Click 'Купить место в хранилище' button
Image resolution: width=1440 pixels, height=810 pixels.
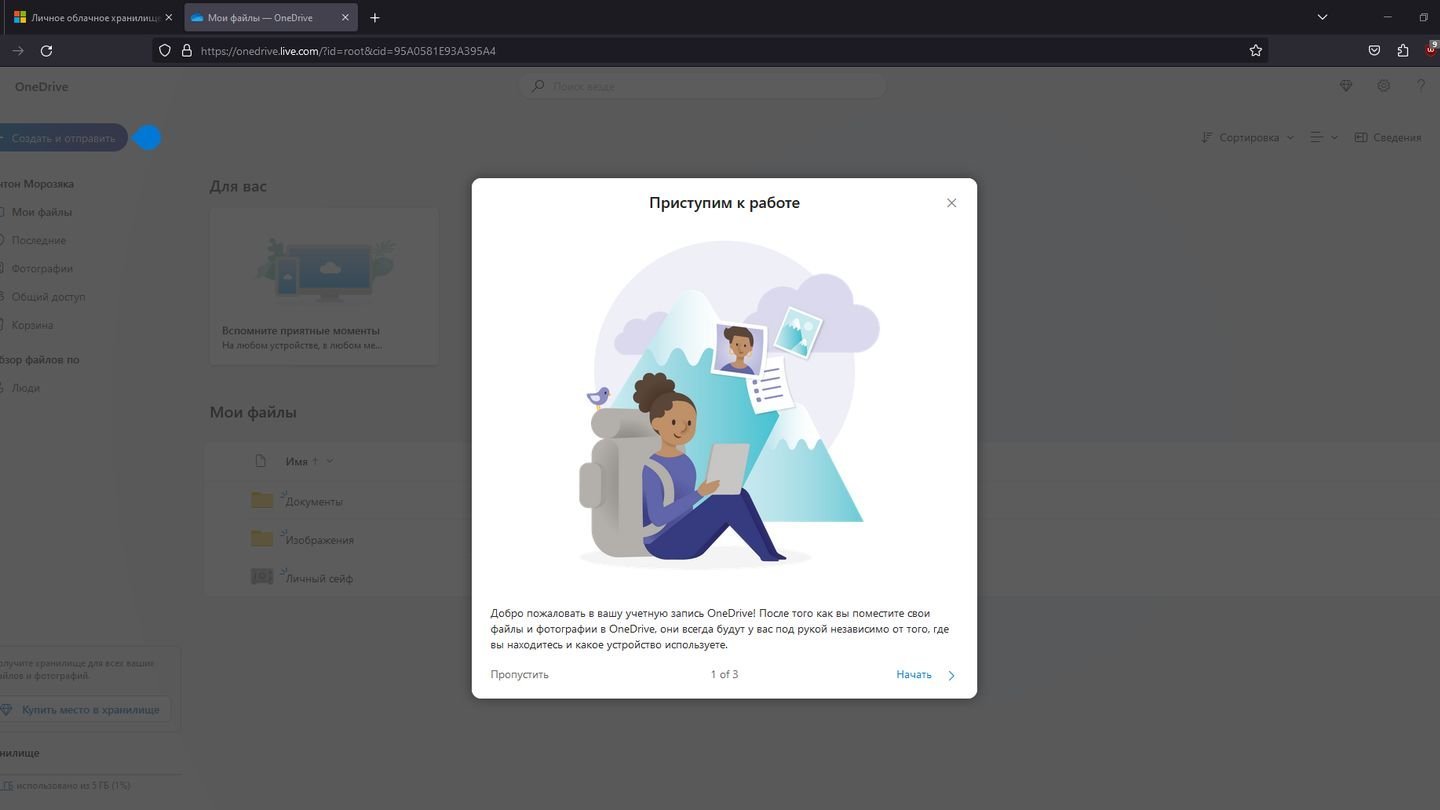(x=85, y=710)
